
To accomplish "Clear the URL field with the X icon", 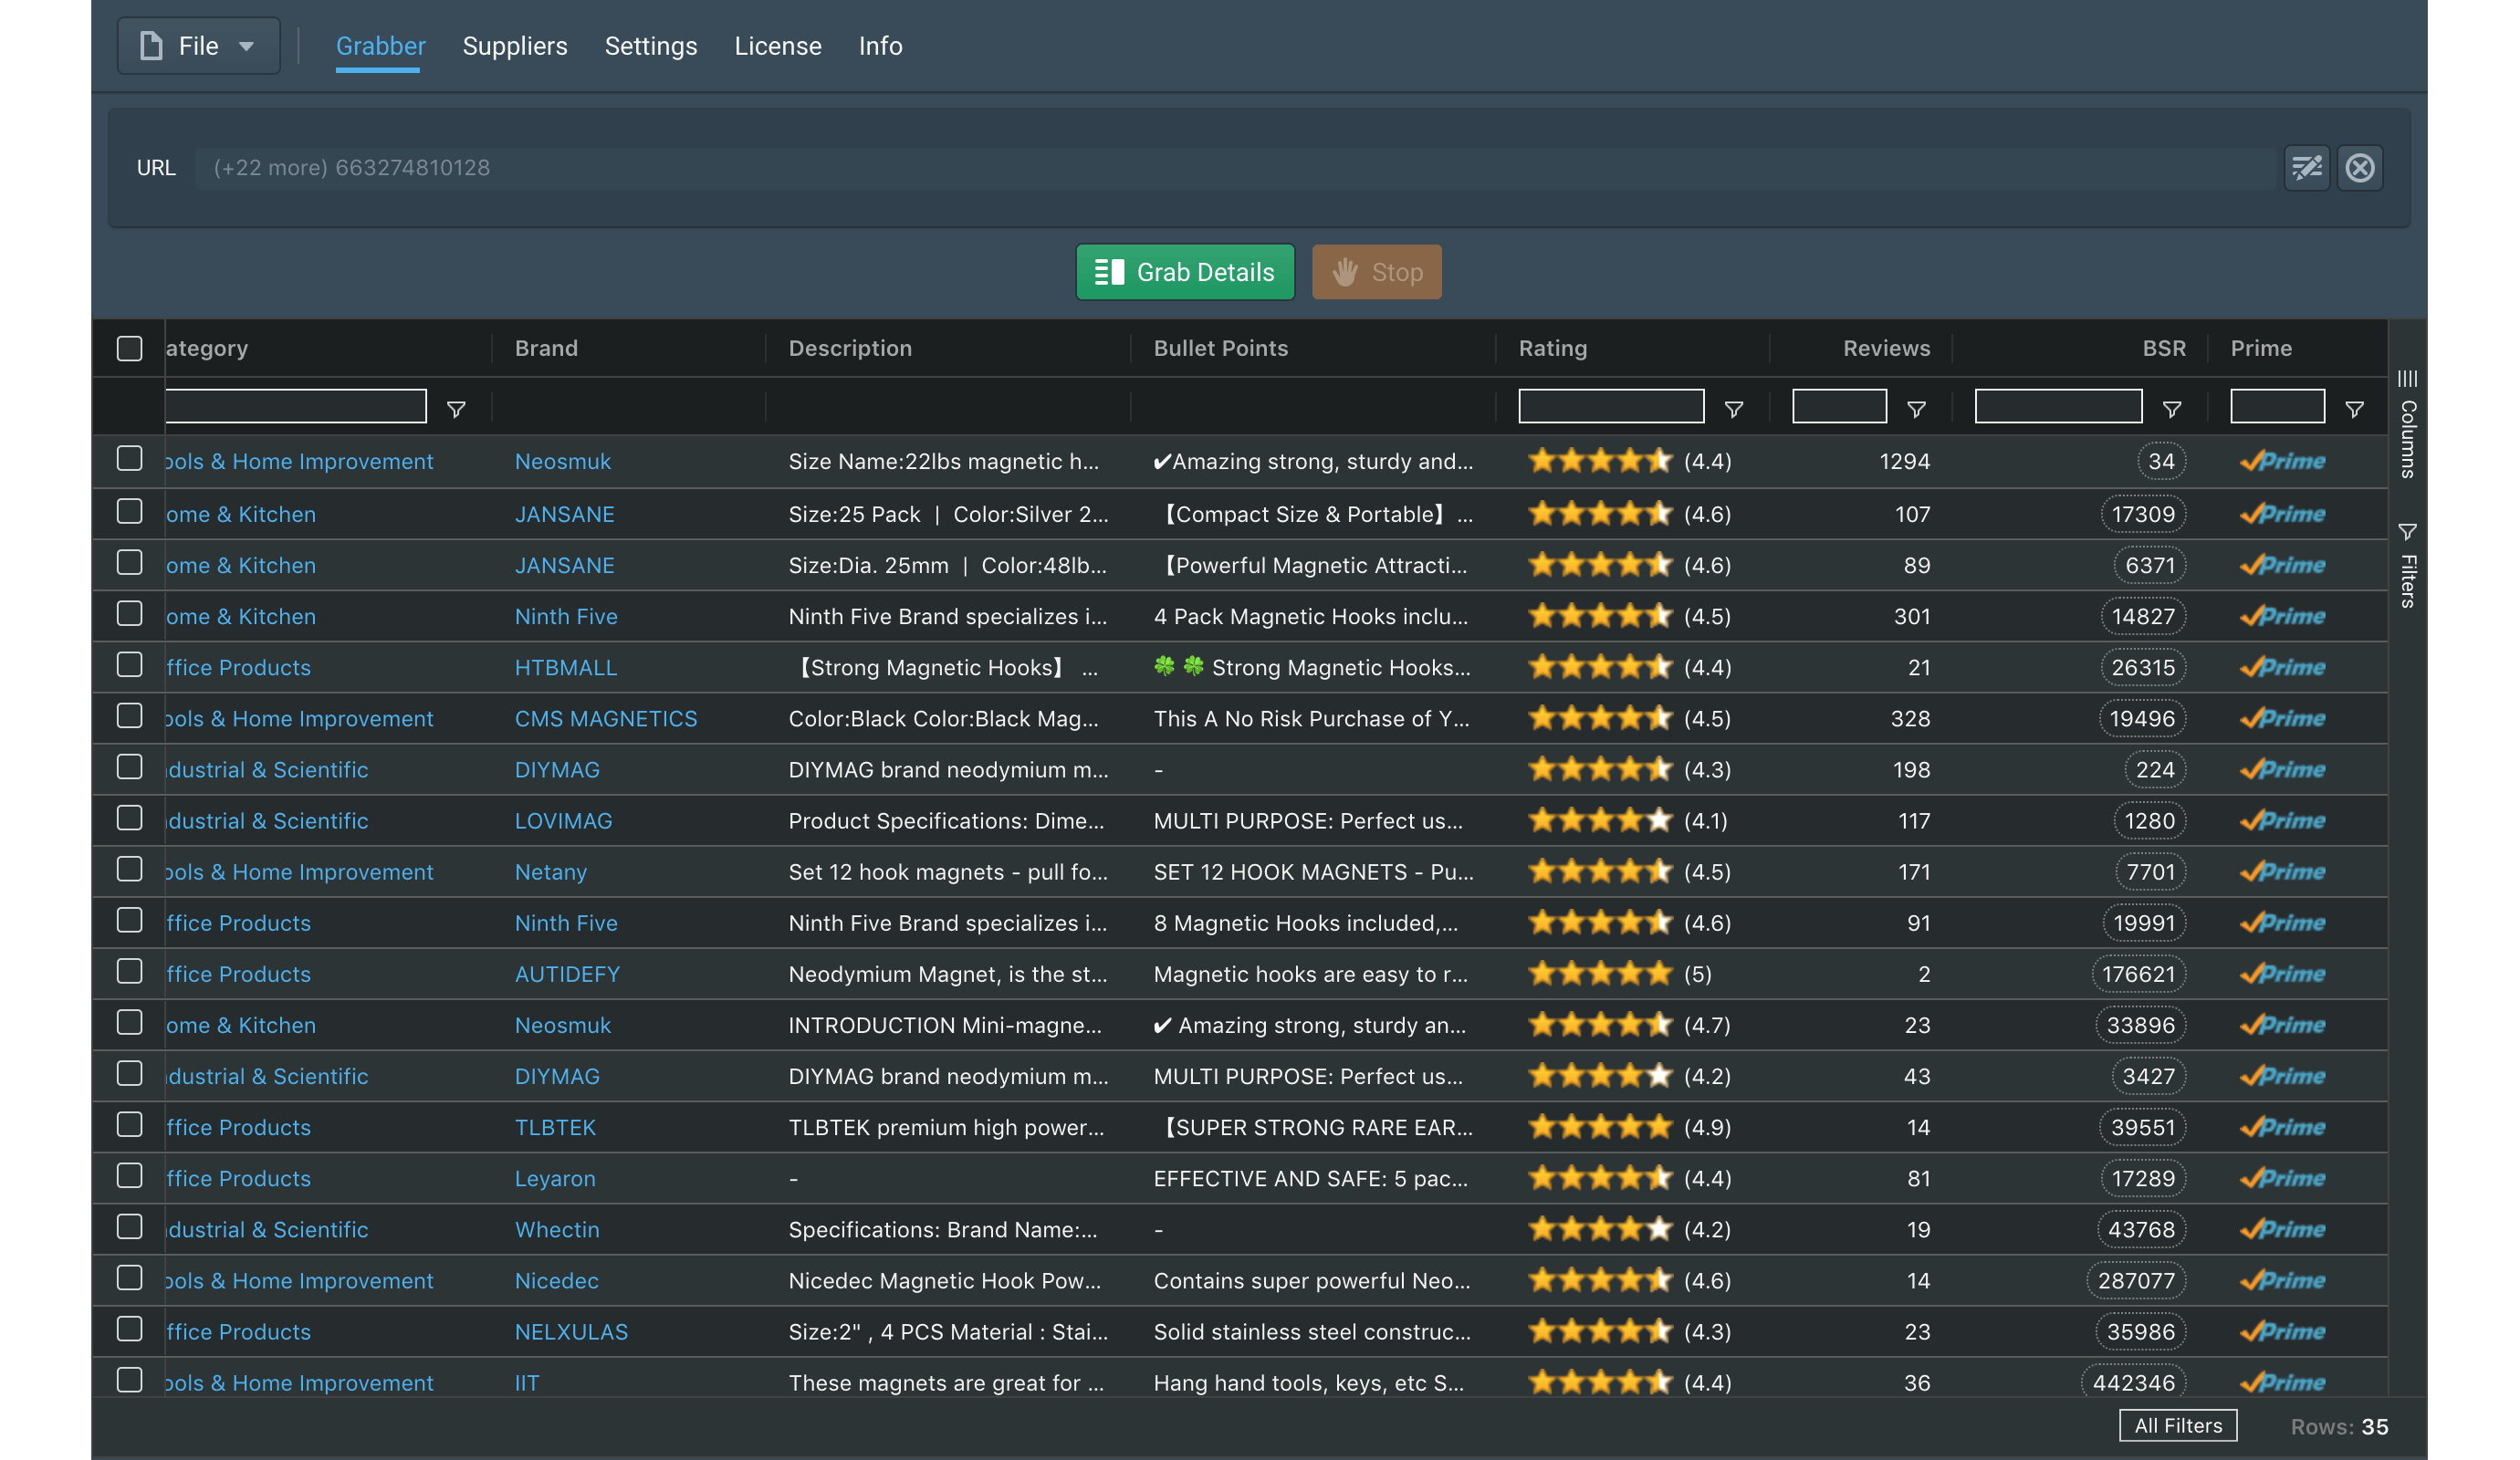I will coord(2359,168).
